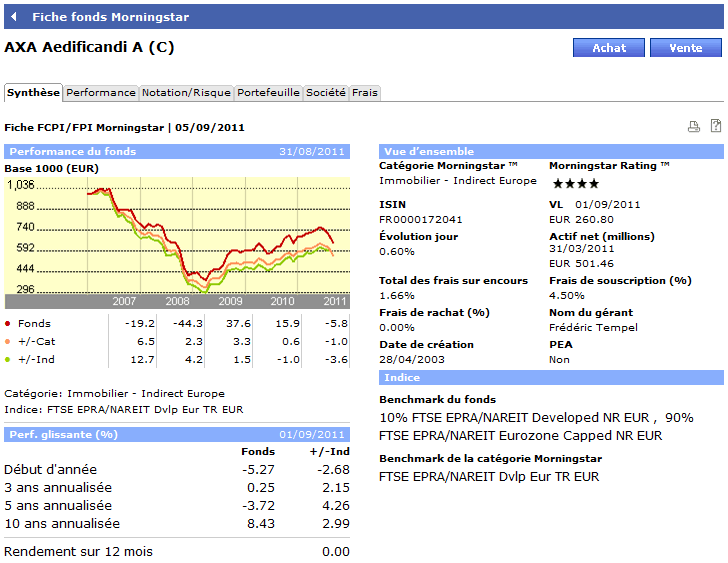Image resolution: width=728 pixels, height=563 pixels.
Task: Click the orange +/-Cat legend dot
Action: click(x=7, y=342)
